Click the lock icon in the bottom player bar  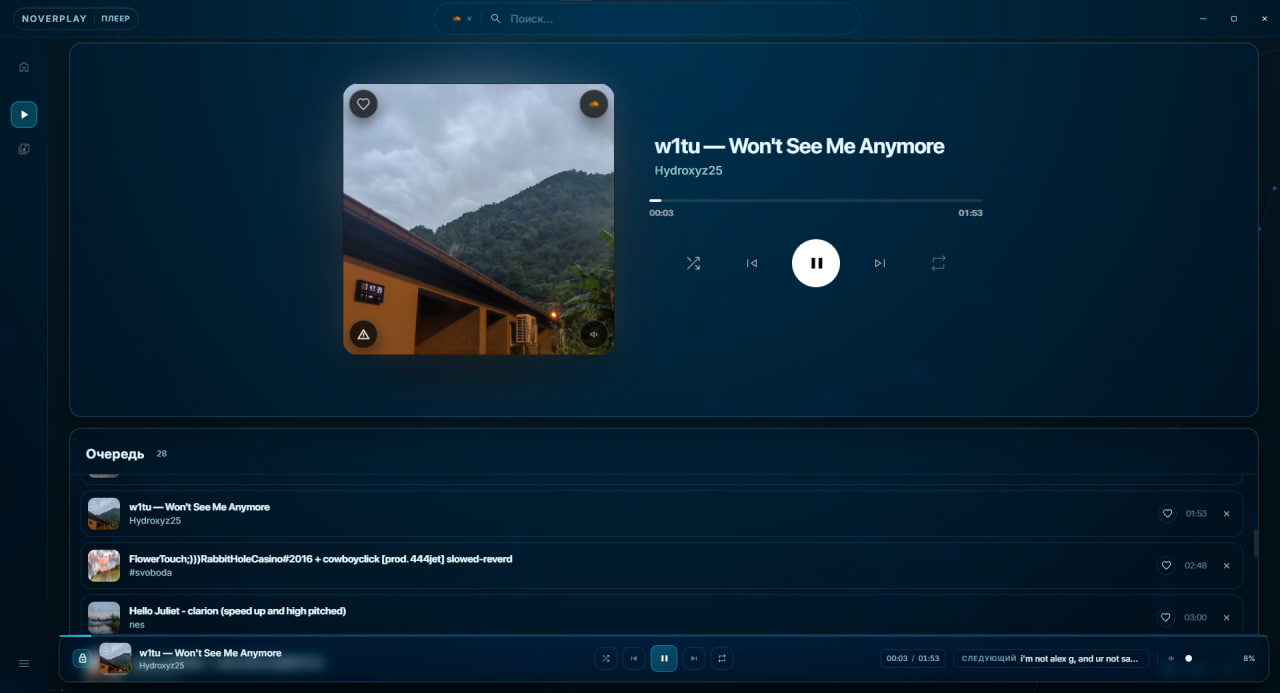pos(82,658)
